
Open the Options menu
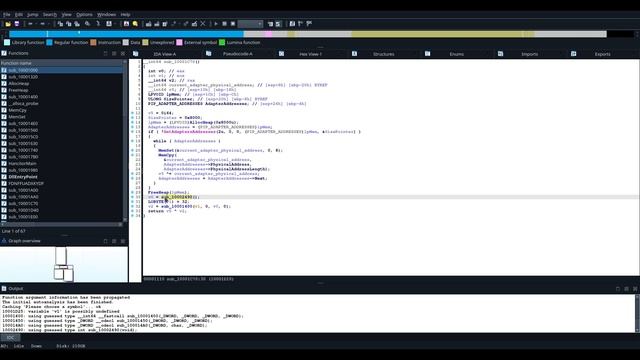[x=84, y=15]
